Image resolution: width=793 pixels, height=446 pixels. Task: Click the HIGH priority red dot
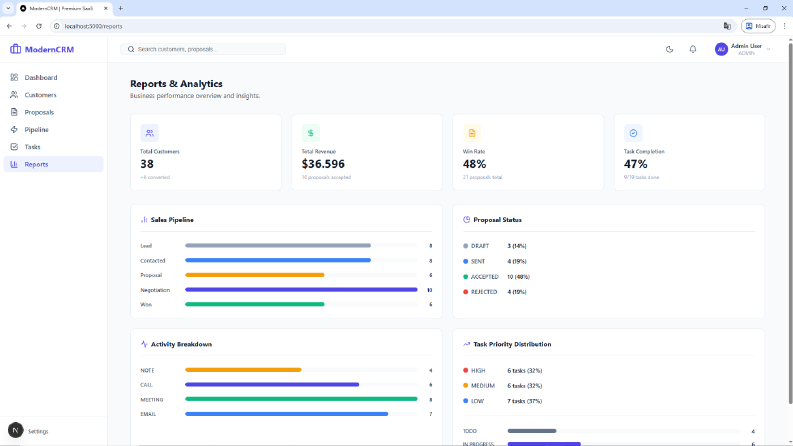(465, 370)
